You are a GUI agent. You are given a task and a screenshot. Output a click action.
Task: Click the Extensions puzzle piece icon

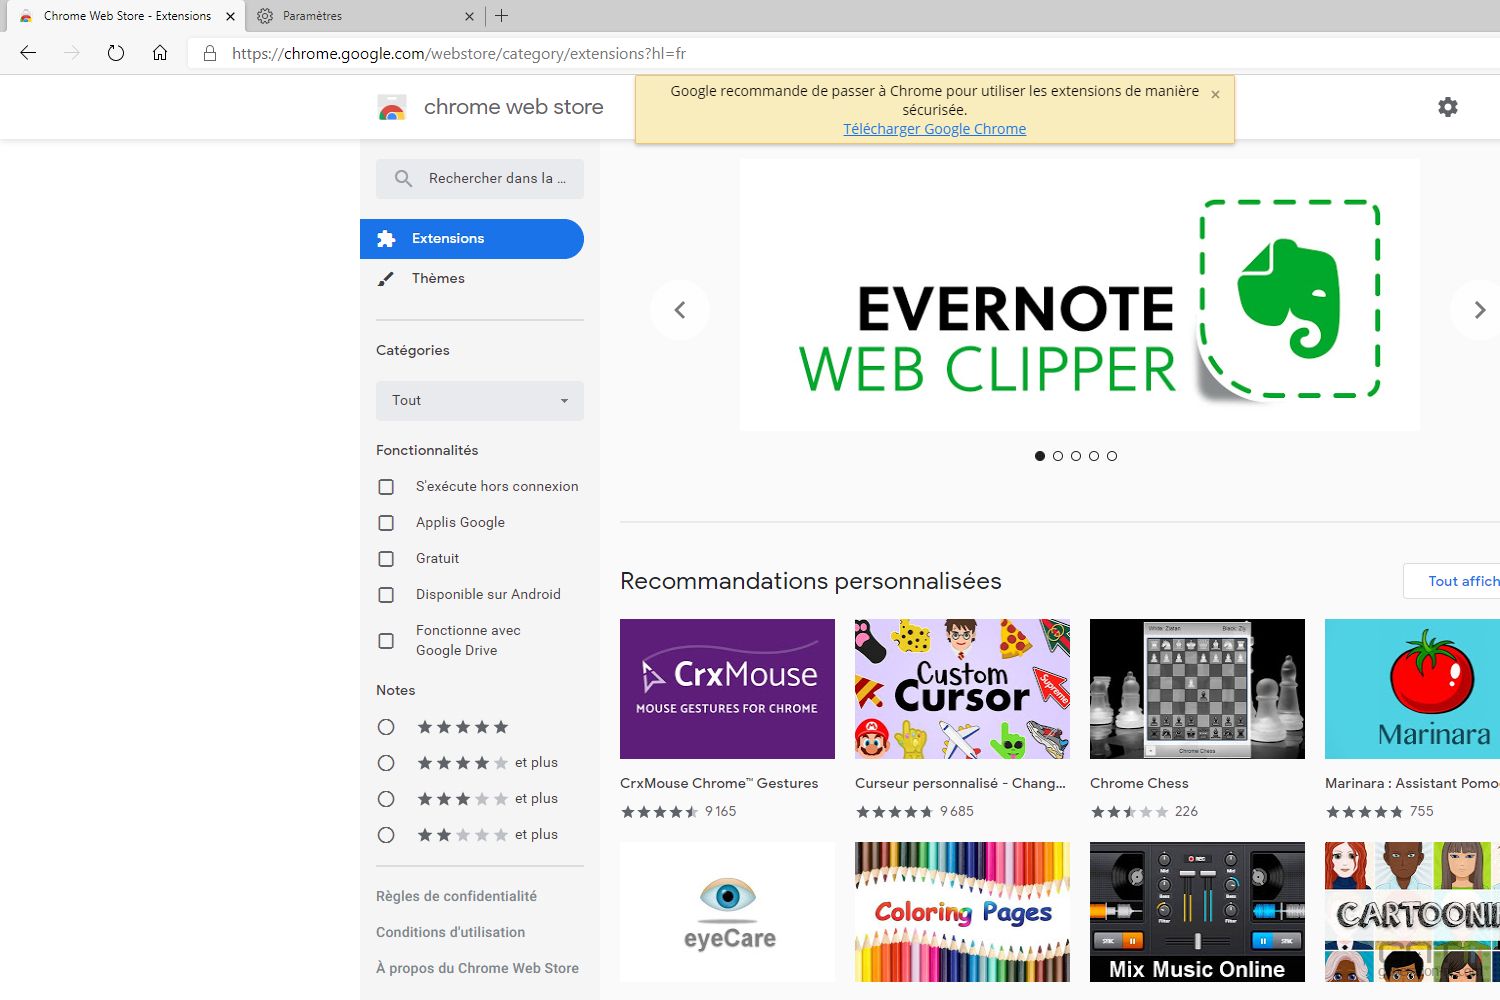(386, 238)
